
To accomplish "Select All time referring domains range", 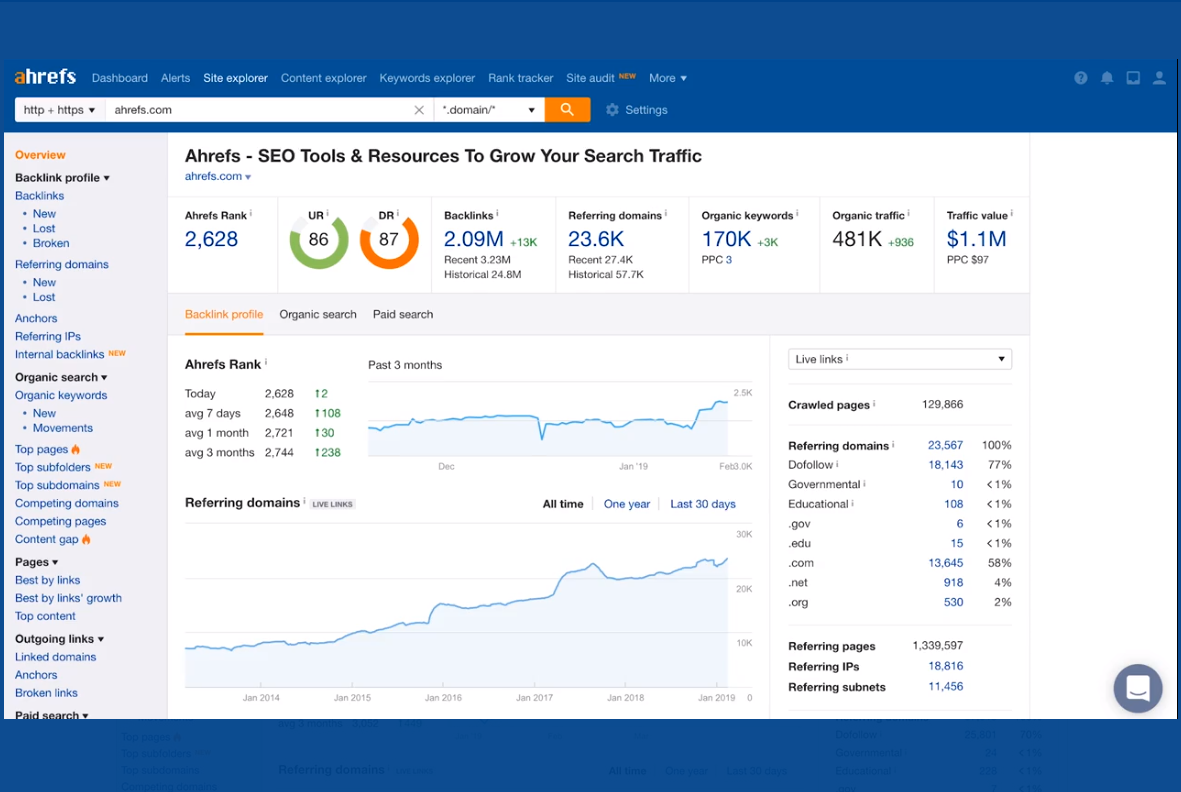I will pyautogui.click(x=563, y=504).
